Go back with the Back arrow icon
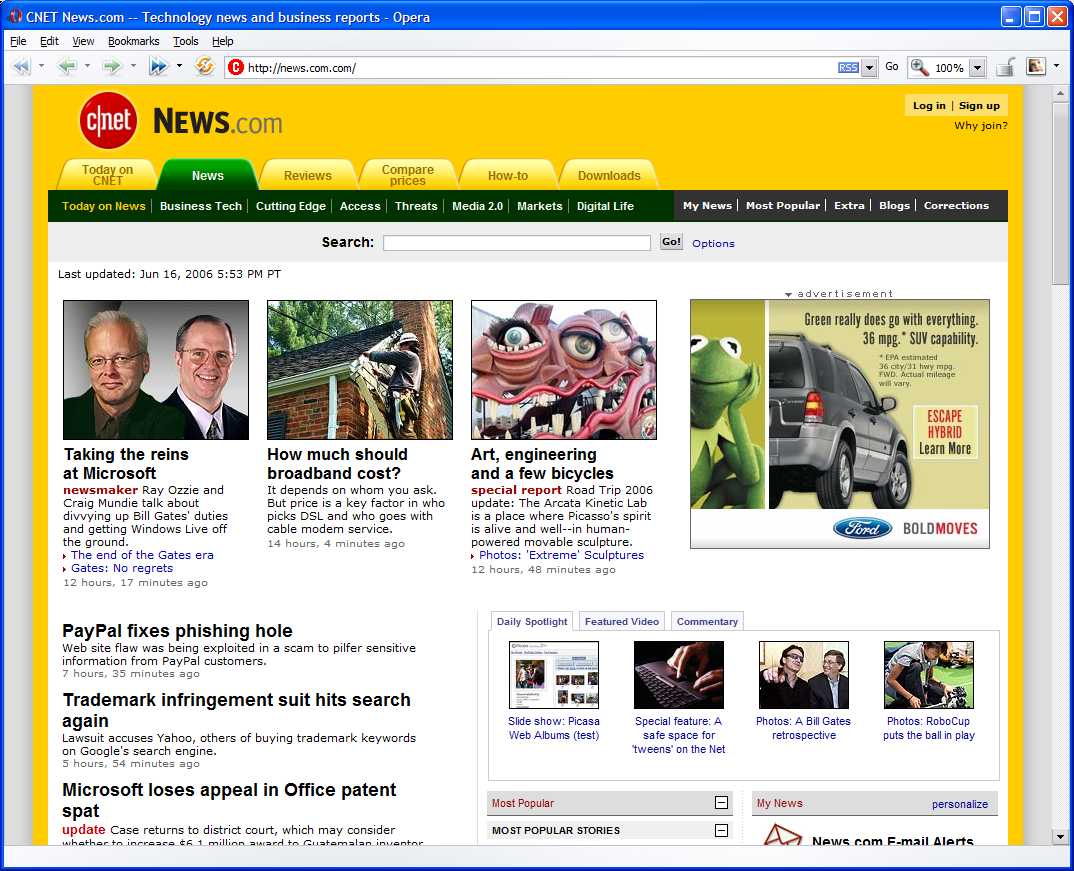 pos(67,67)
